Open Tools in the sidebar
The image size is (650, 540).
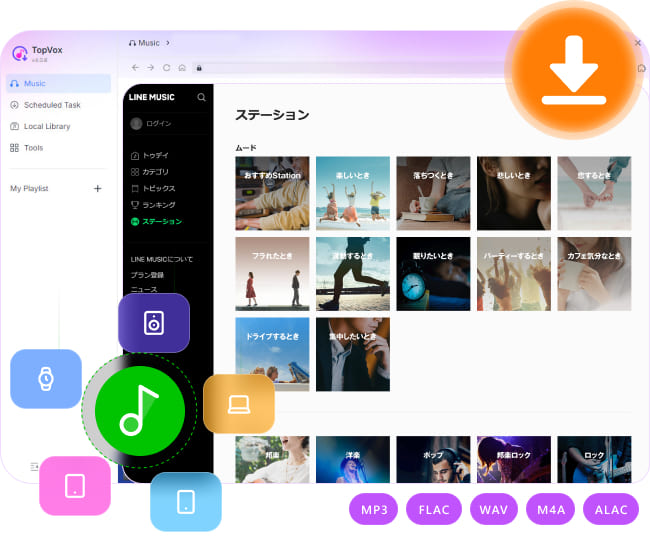pos(27,148)
